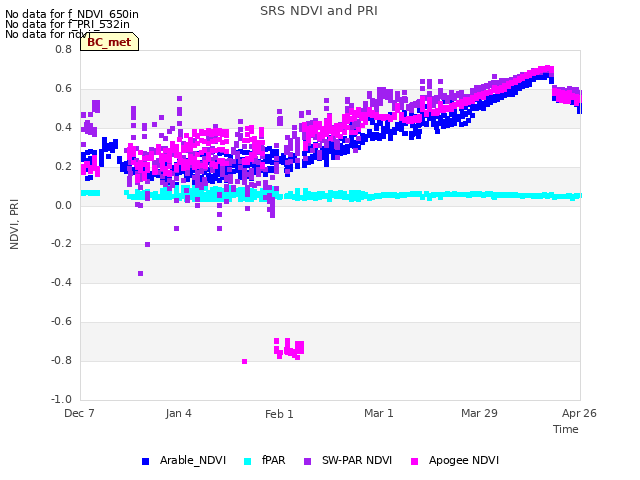Click the fPAR cyan legend swatch

click(x=247, y=461)
